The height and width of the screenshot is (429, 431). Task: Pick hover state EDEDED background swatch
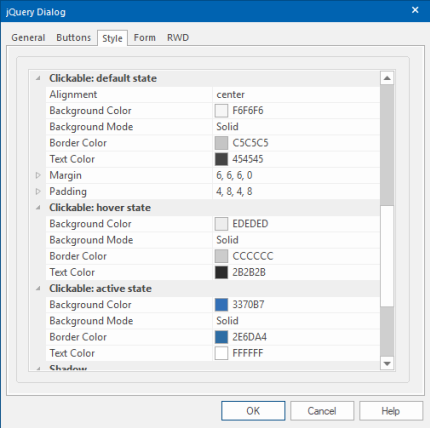point(221,224)
